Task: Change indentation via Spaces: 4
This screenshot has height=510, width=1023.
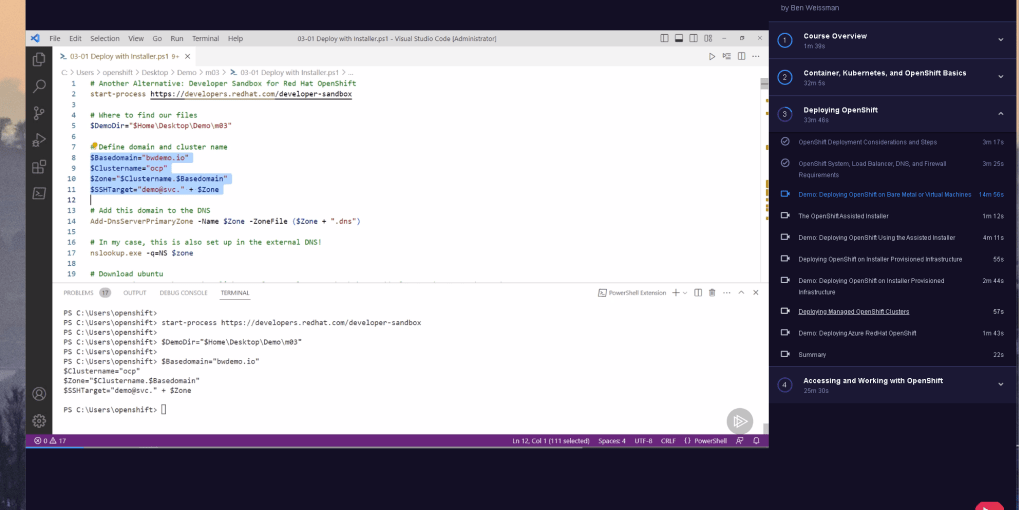Action: (611, 441)
